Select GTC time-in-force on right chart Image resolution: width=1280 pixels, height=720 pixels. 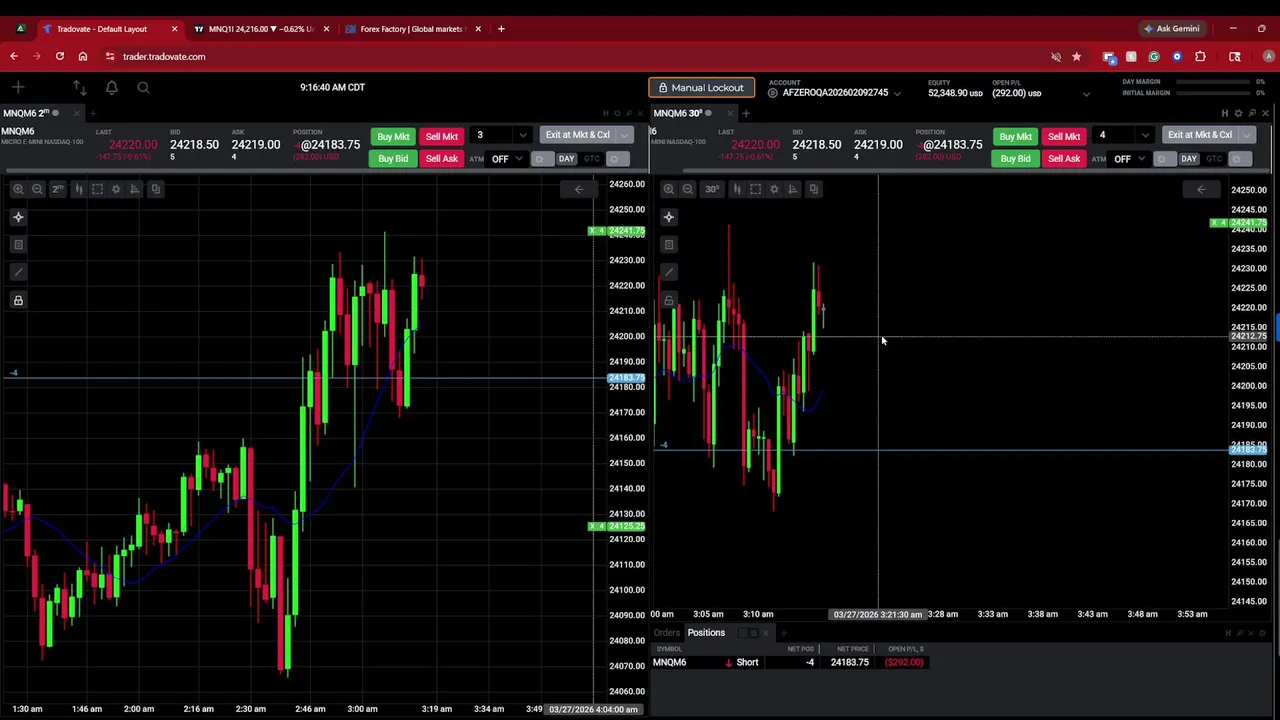1214,159
